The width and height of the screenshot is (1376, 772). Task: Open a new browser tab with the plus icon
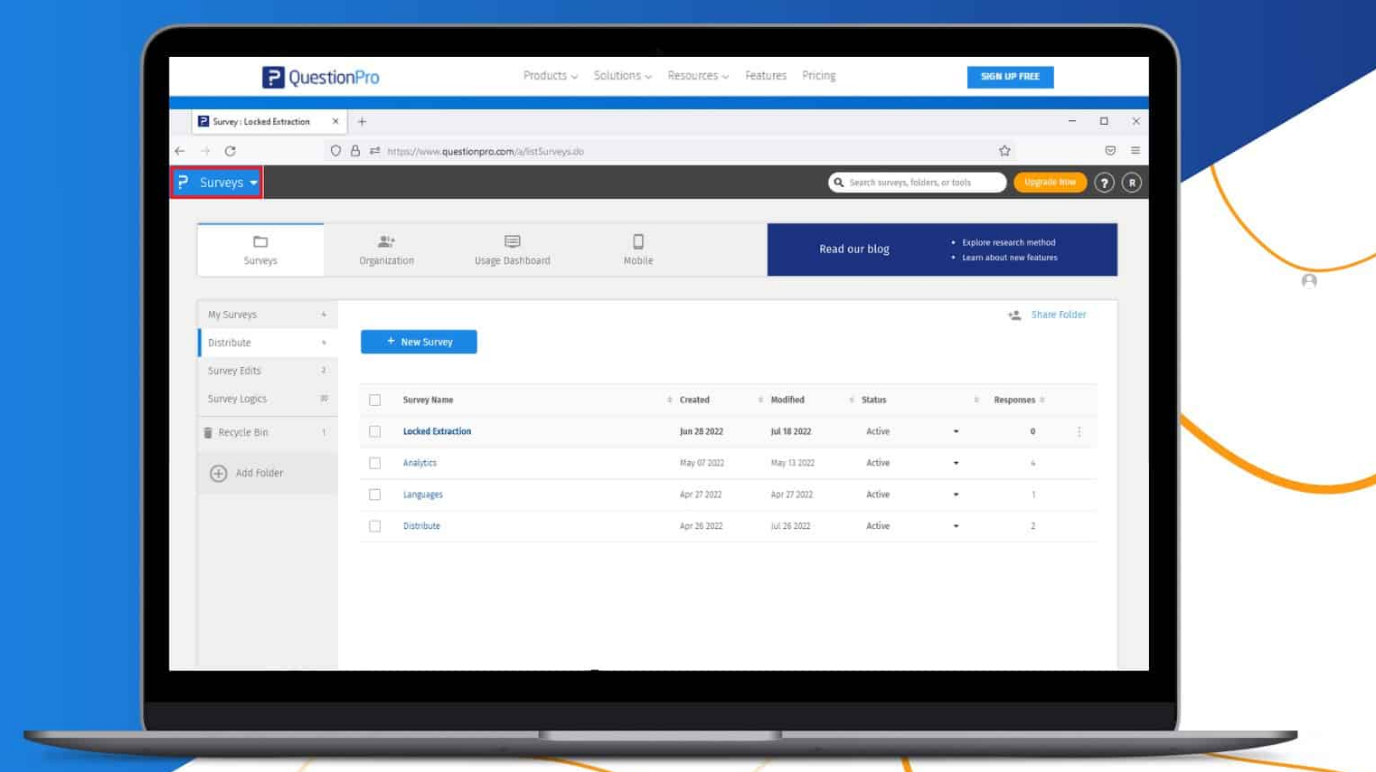362,122
